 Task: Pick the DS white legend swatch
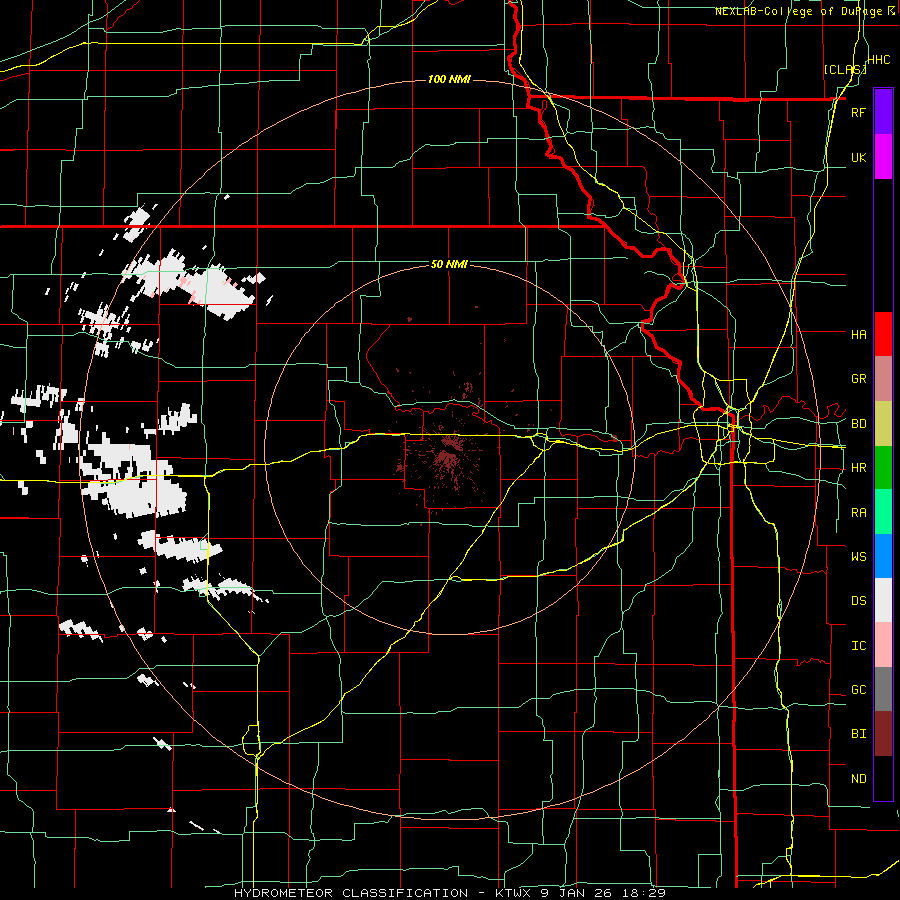(x=883, y=600)
